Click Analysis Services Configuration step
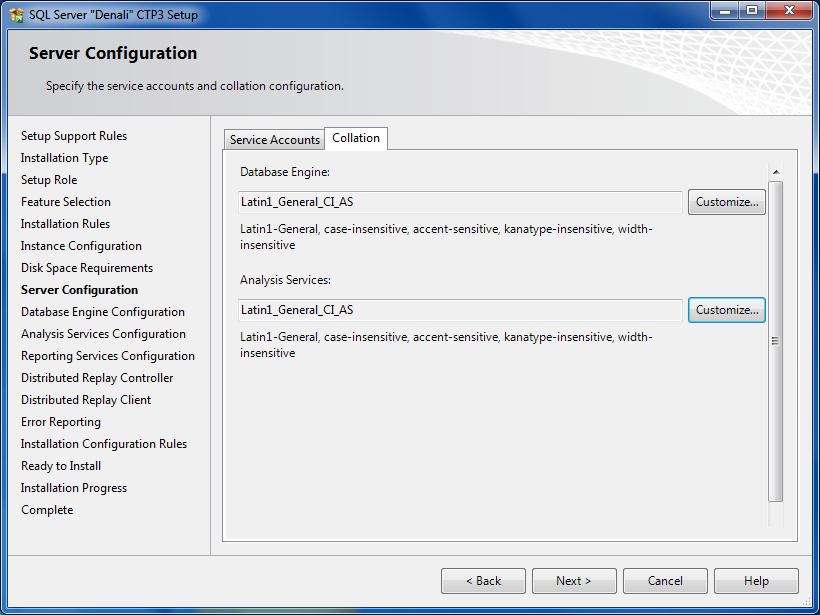The image size is (820, 615). tap(103, 334)
